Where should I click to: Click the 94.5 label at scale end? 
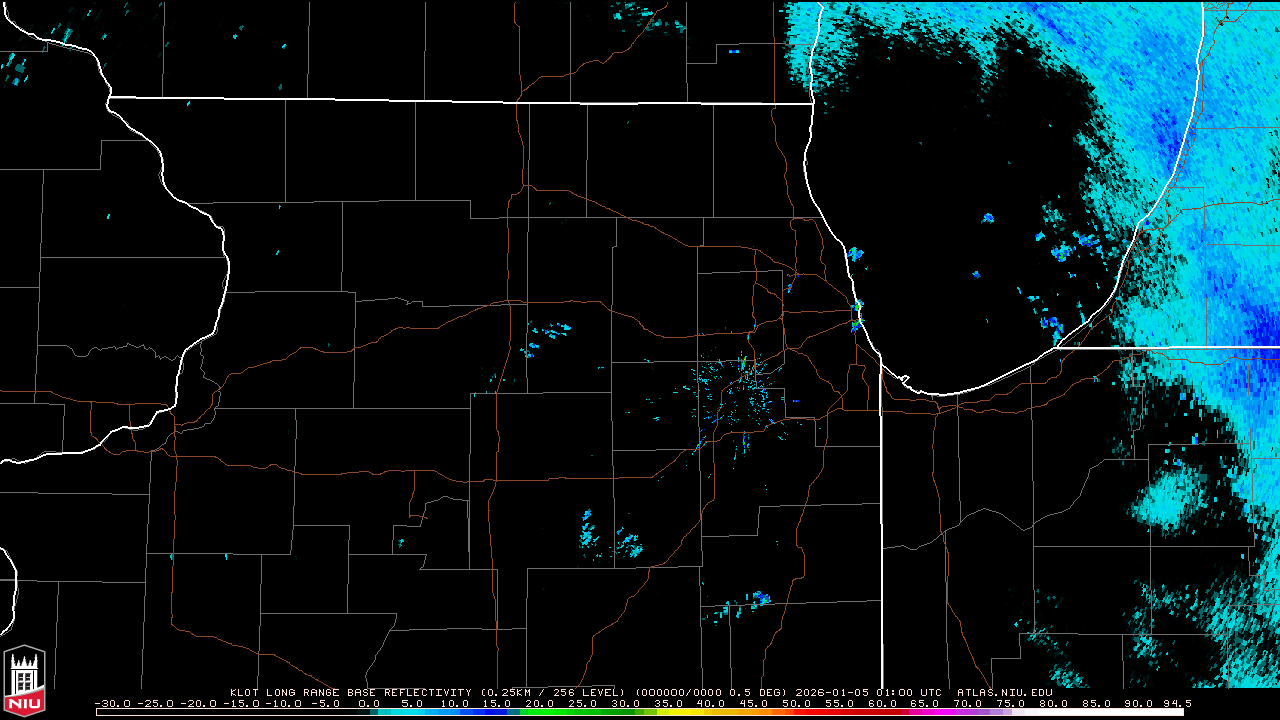(x=1175, y=703)
